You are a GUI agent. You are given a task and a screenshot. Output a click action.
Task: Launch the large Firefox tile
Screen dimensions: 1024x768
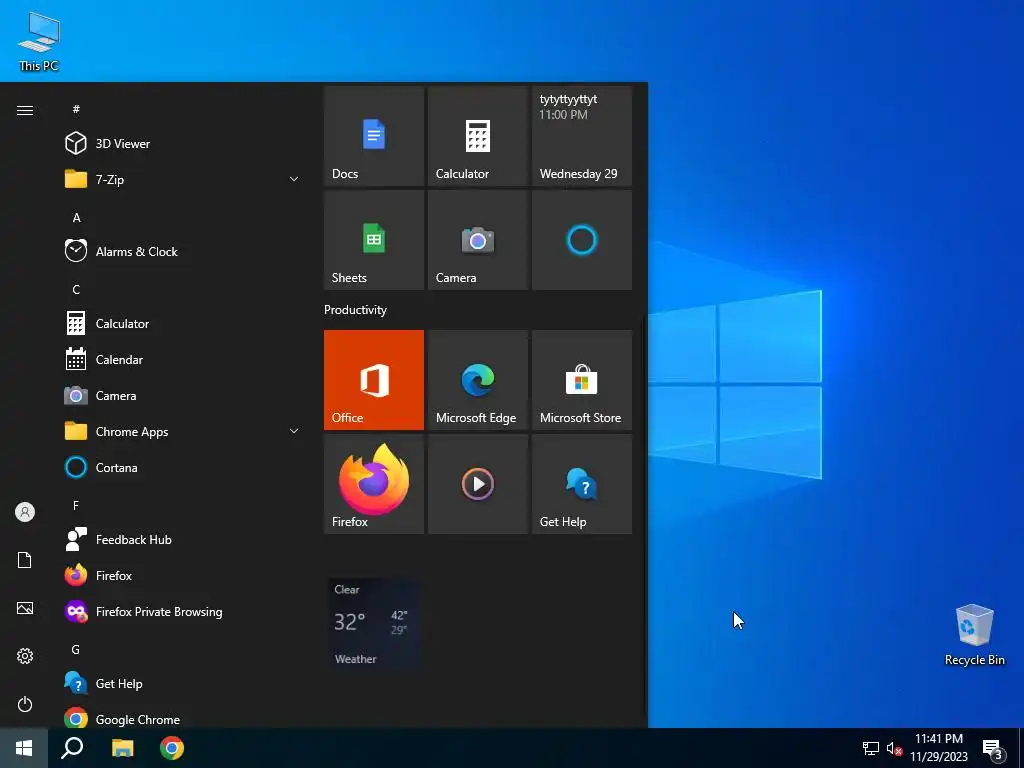pos(374,484)
